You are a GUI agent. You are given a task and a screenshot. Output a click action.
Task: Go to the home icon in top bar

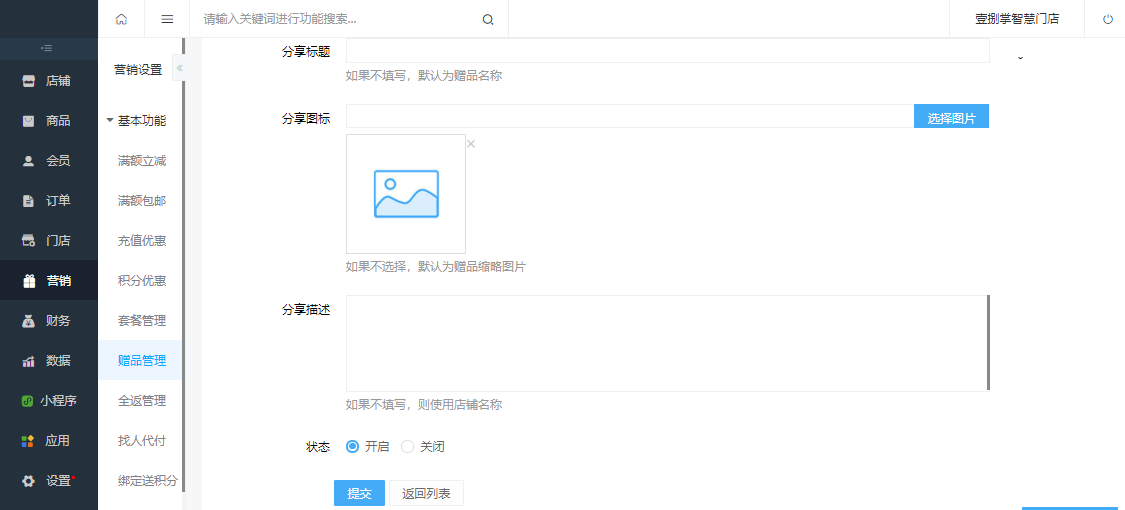pyautogui.click(x=121, y=19)
